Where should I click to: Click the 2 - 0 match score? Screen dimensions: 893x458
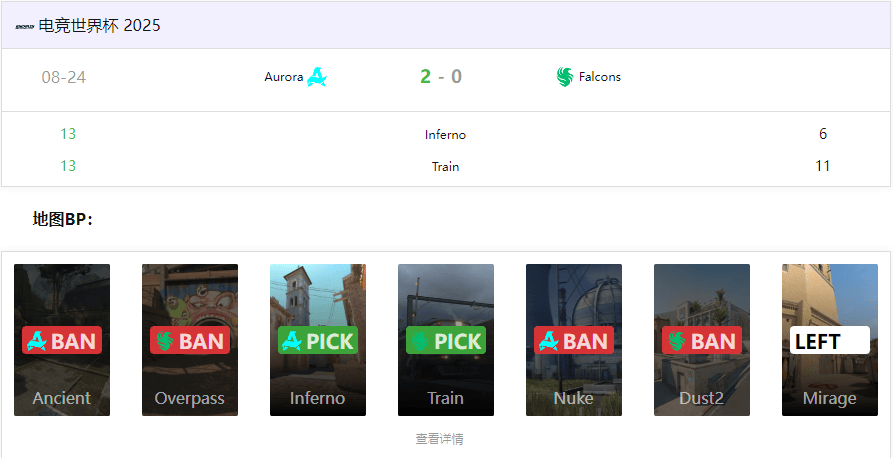[x=441, y=76]
